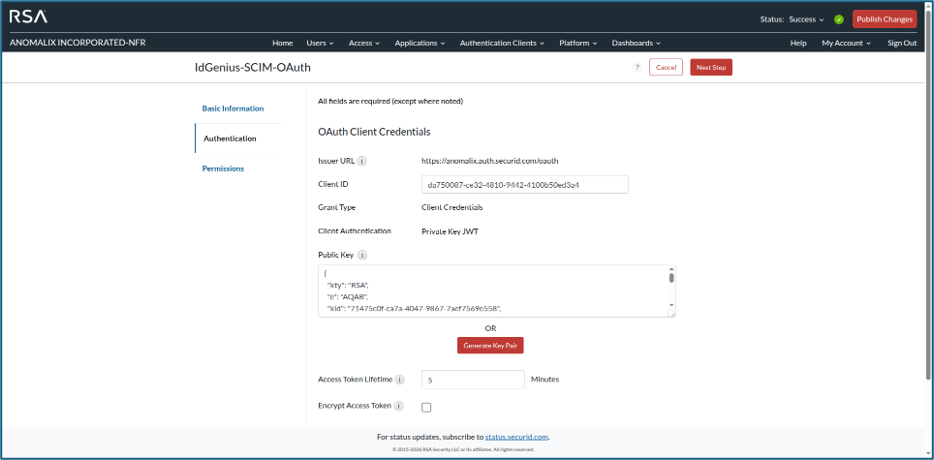Click the Public Key info icon

pos(362,255)
